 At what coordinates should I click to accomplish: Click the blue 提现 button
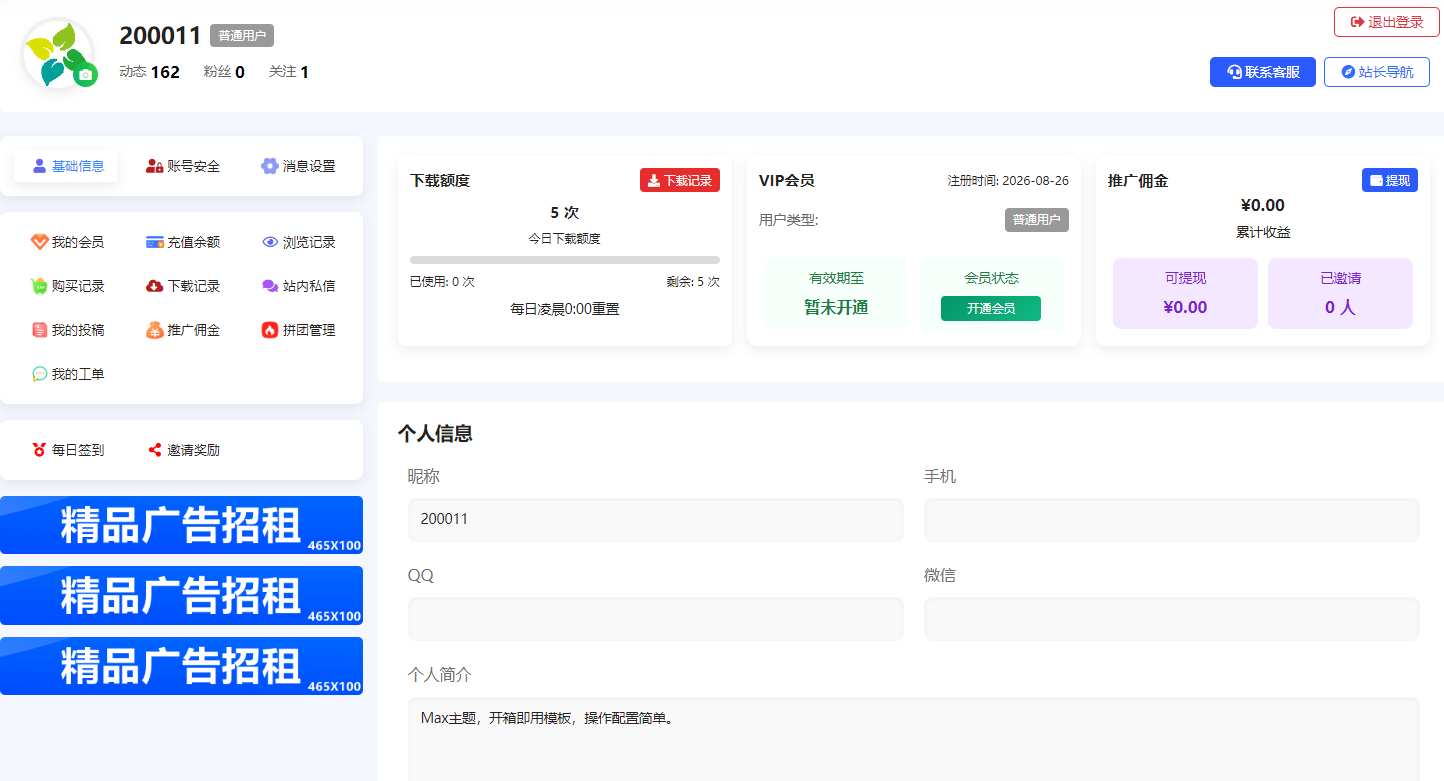(1390, 180)
